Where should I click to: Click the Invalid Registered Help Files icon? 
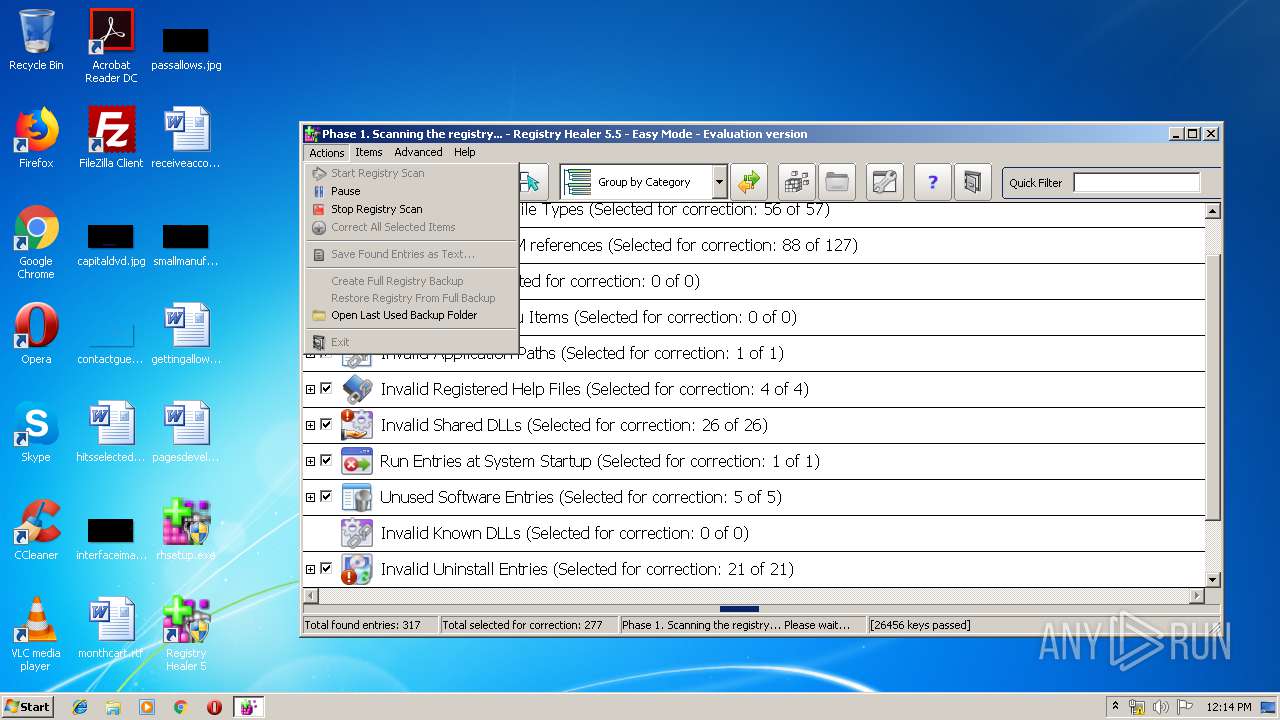click(x=357, y=389)
